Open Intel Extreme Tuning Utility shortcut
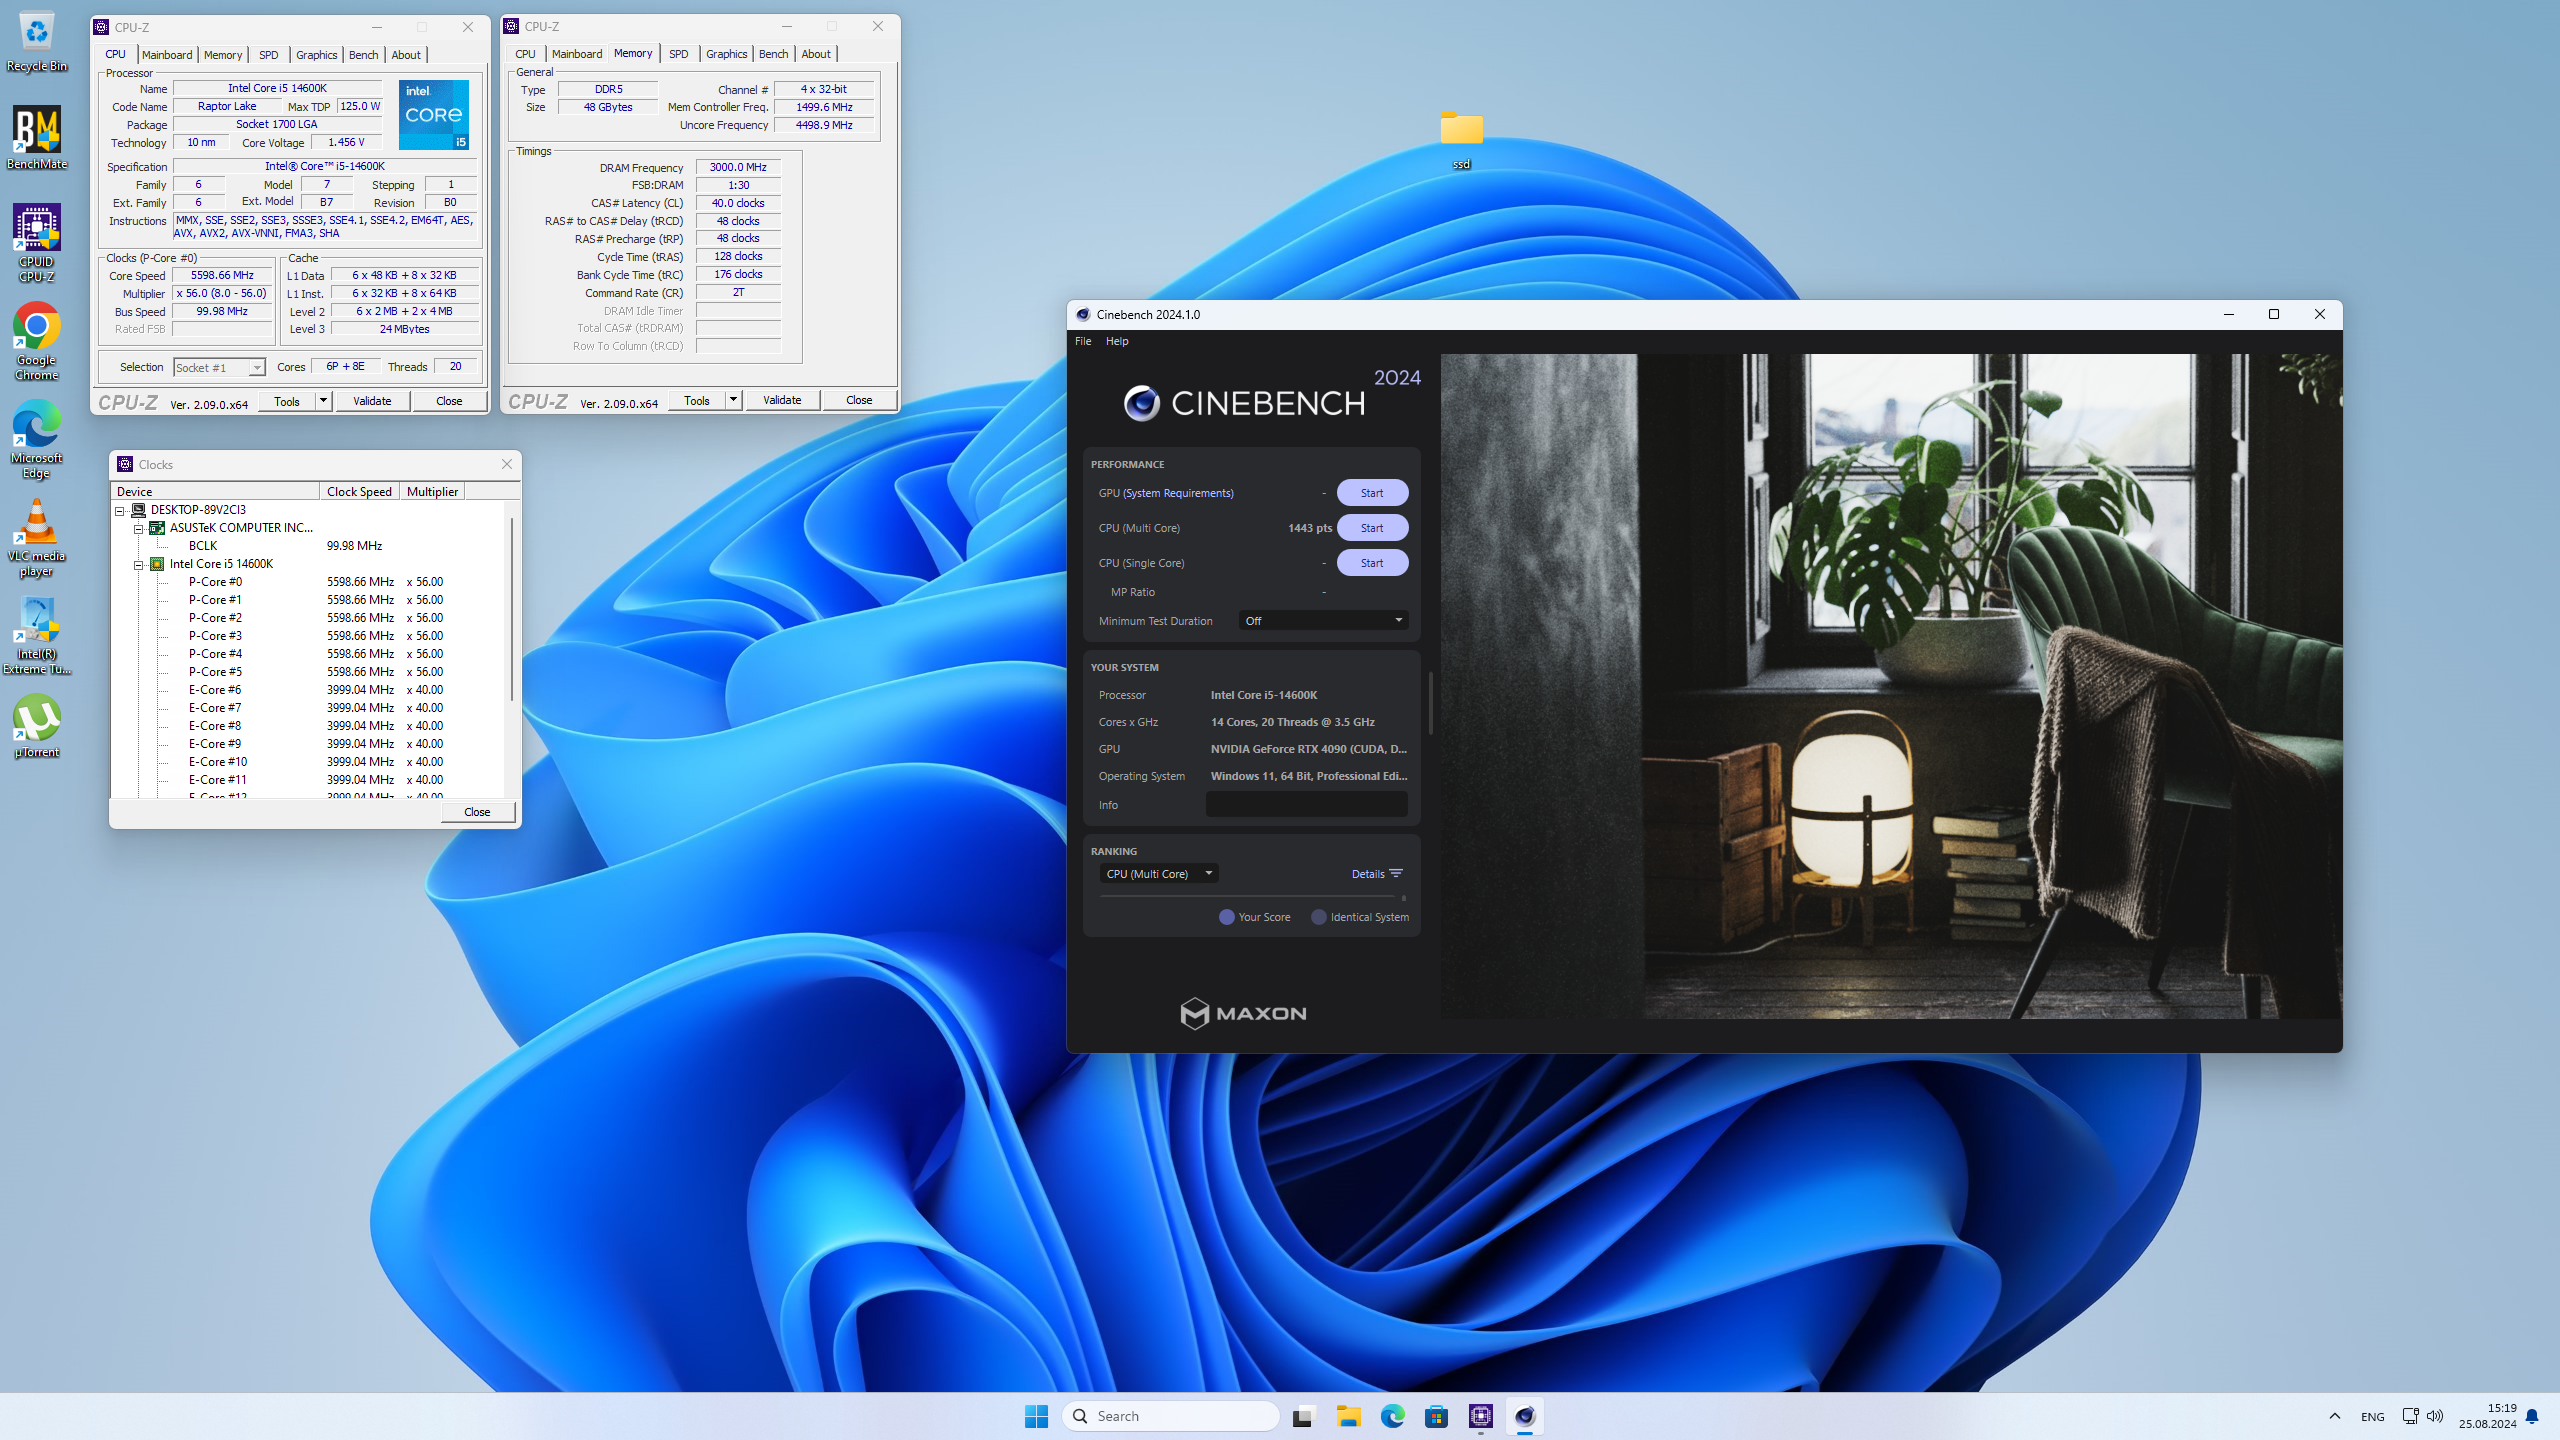Image resolution: width=2560 pixels, height=1440 pixels. (37, 636)
